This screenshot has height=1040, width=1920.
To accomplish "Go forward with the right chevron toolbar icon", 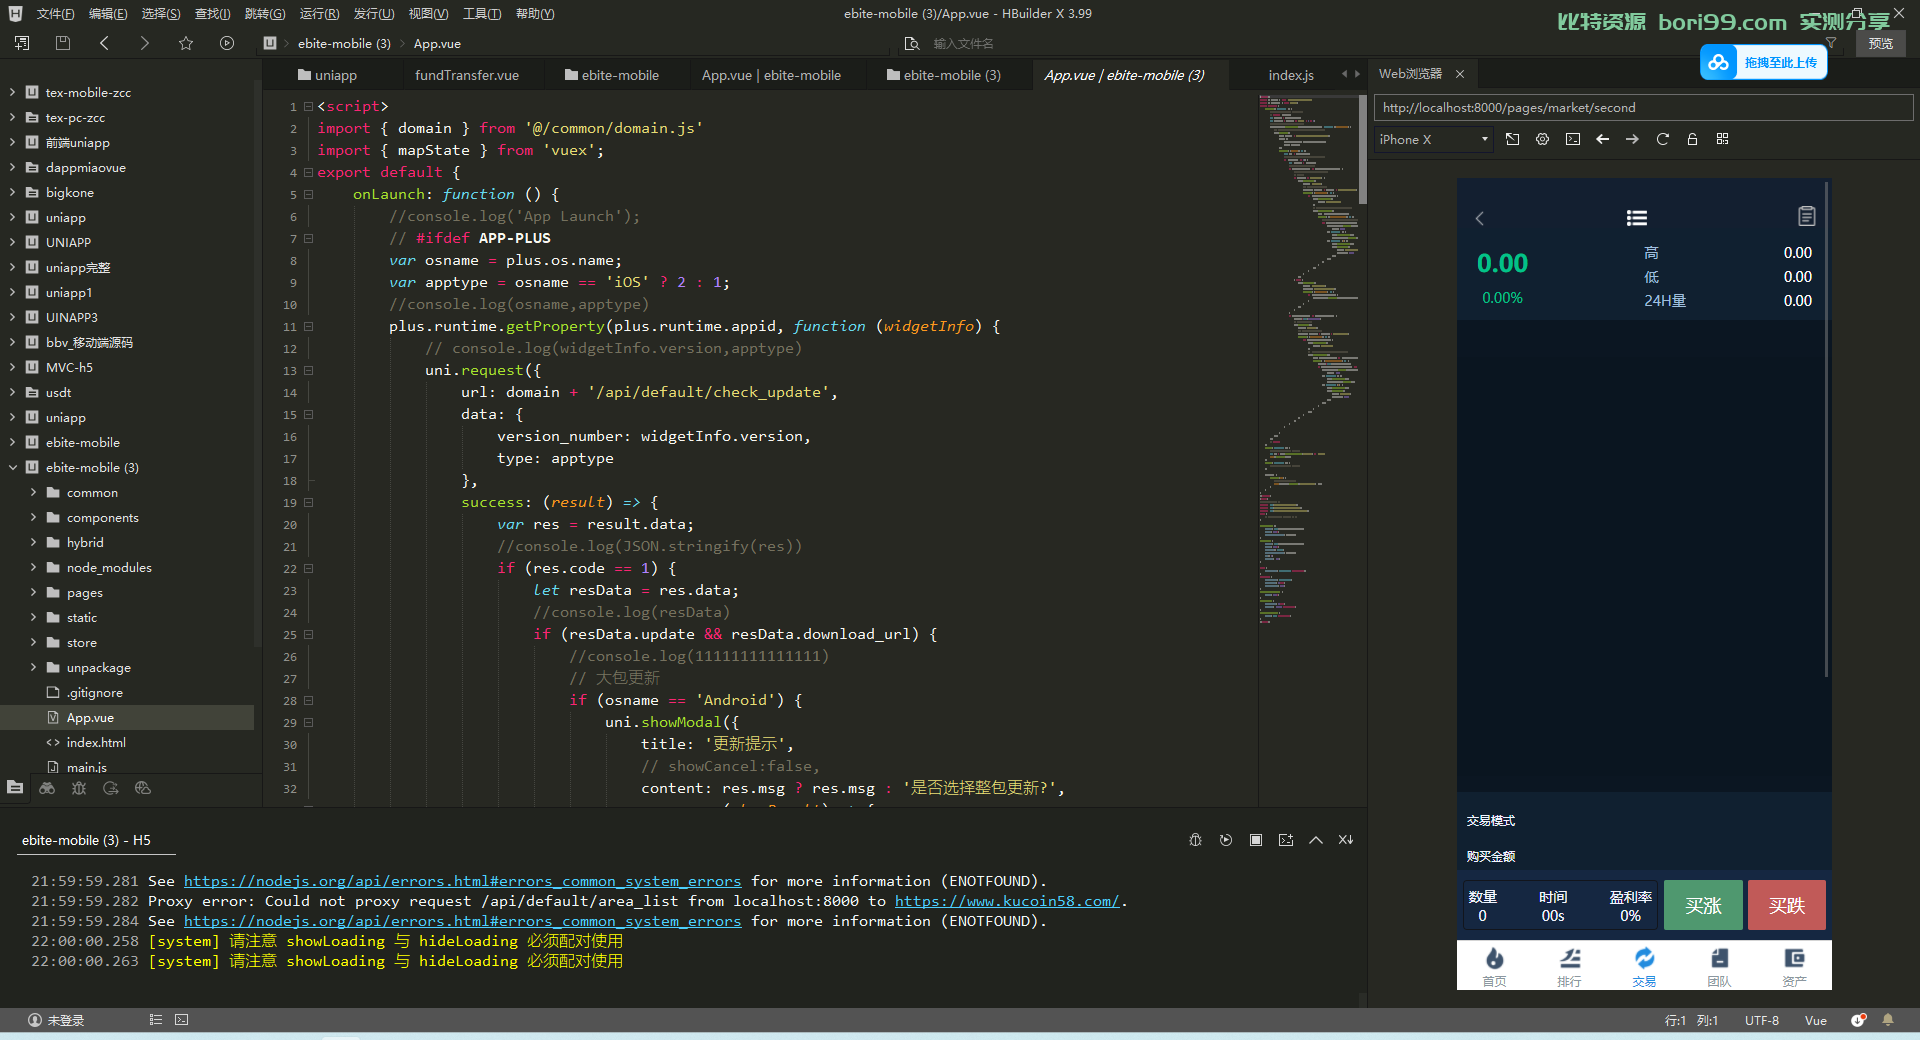I will coord(145,43).
